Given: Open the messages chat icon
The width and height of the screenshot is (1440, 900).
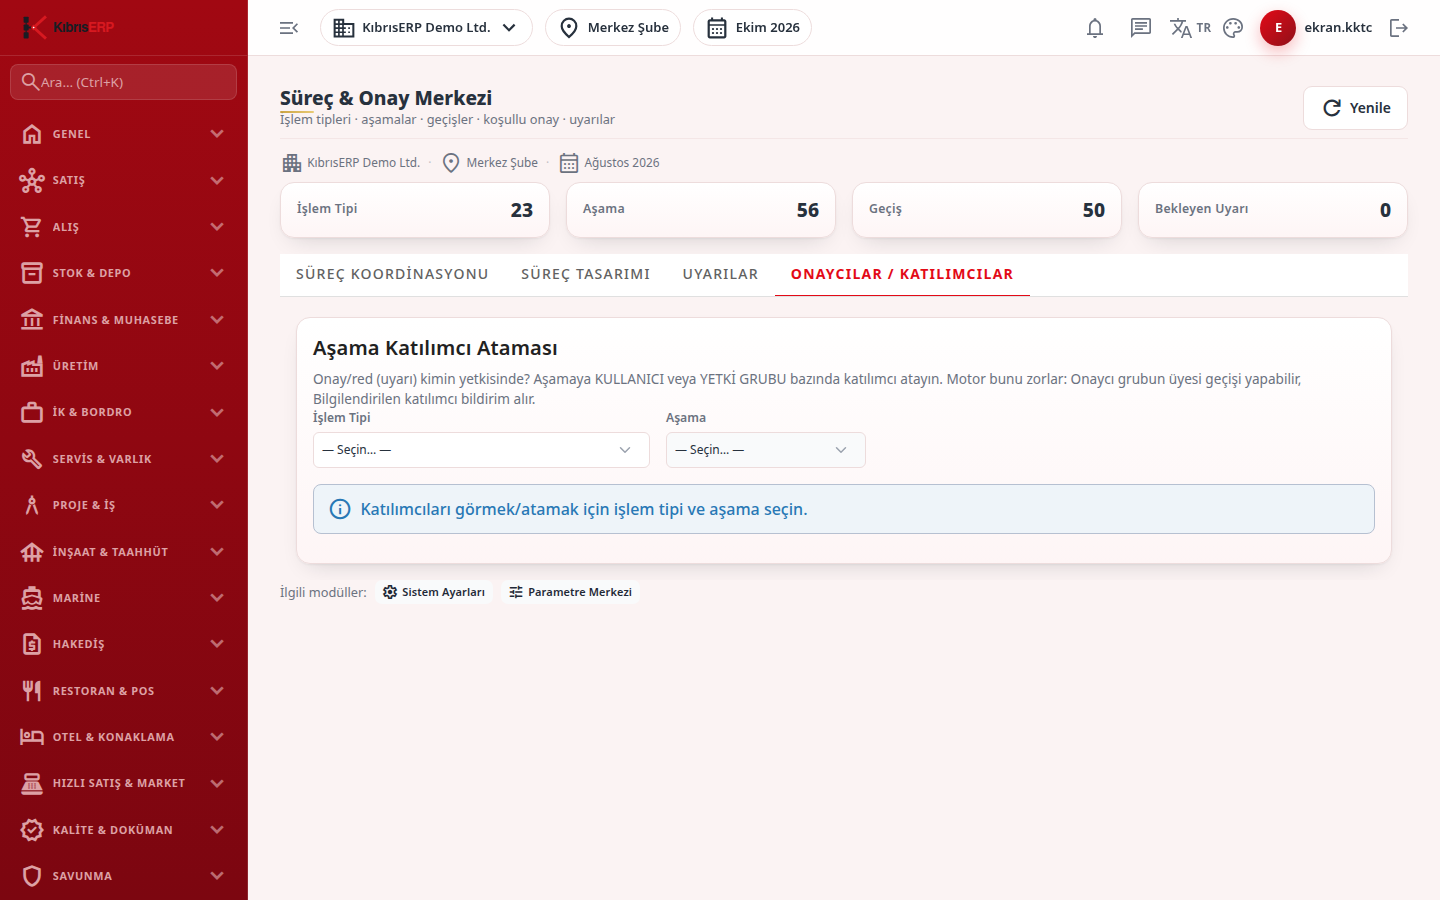Looking at the screenshot, I should click(x=1141, y=28).
